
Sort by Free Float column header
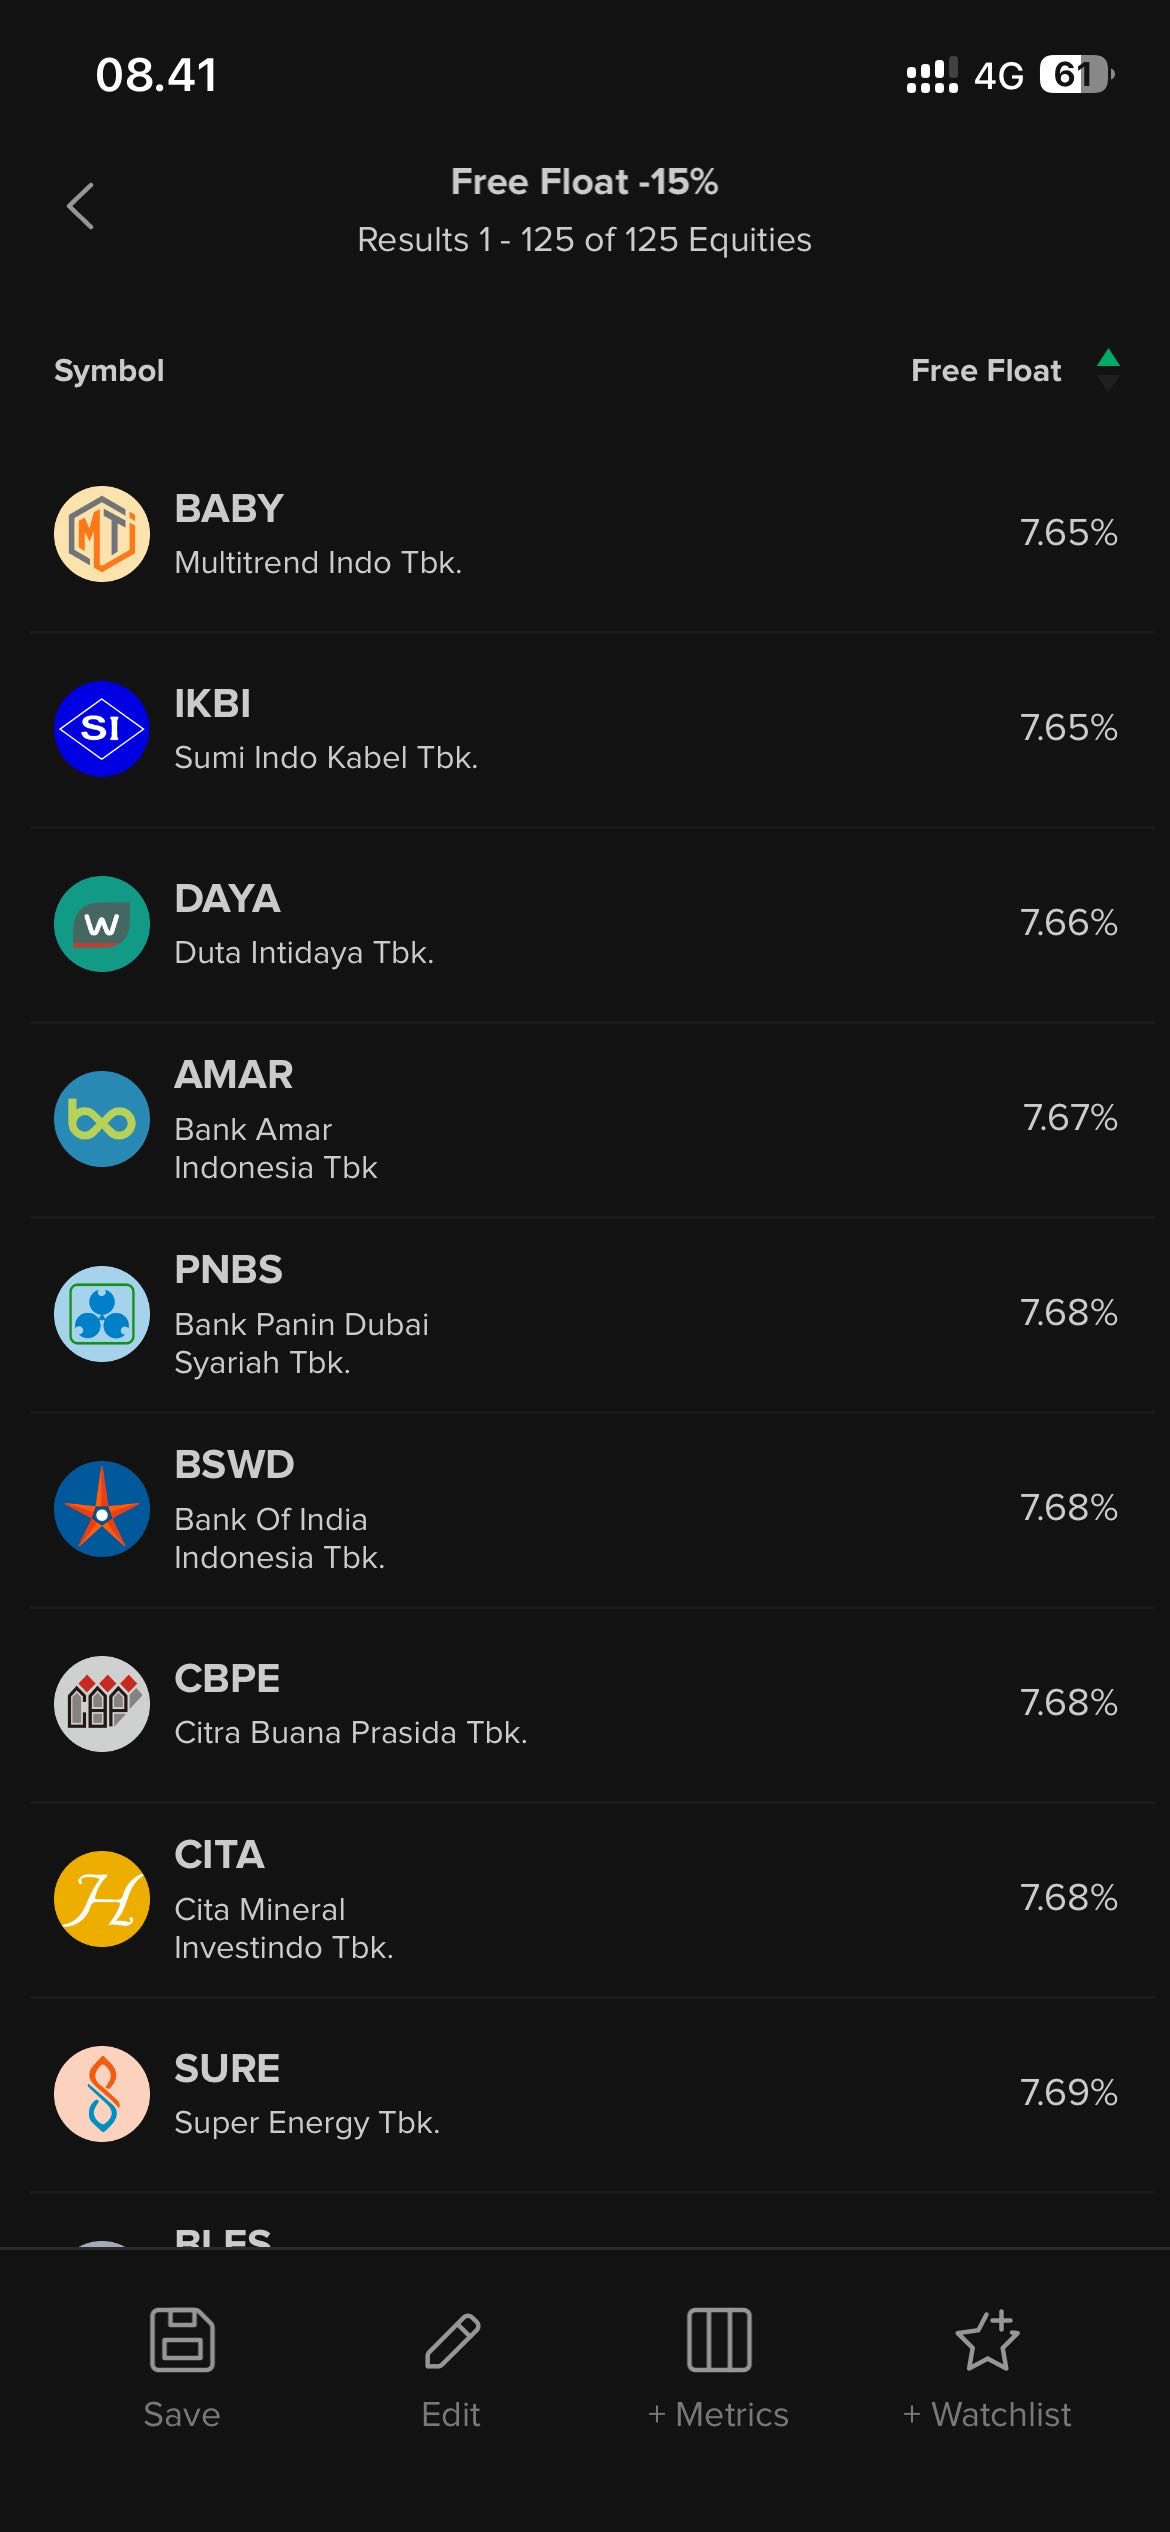(x=985, y=371)
